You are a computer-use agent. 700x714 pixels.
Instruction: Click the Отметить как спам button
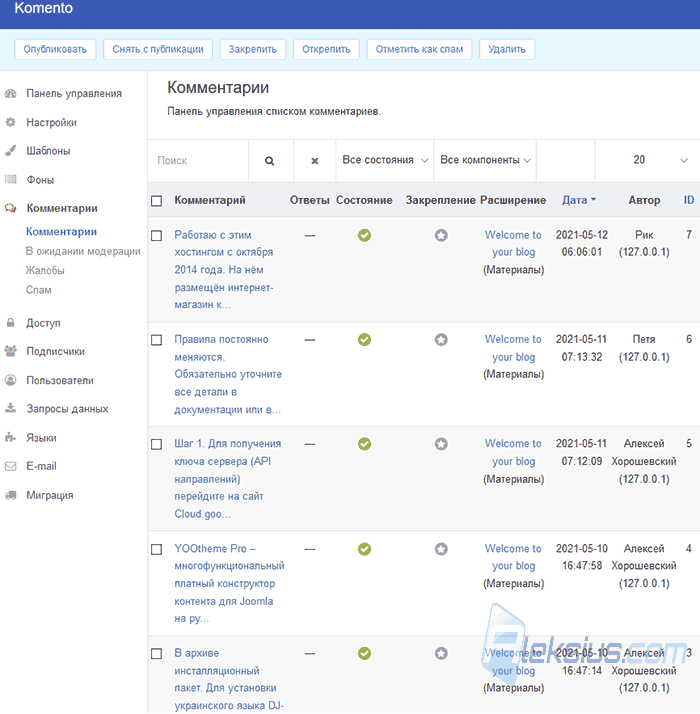pos(419,49)
